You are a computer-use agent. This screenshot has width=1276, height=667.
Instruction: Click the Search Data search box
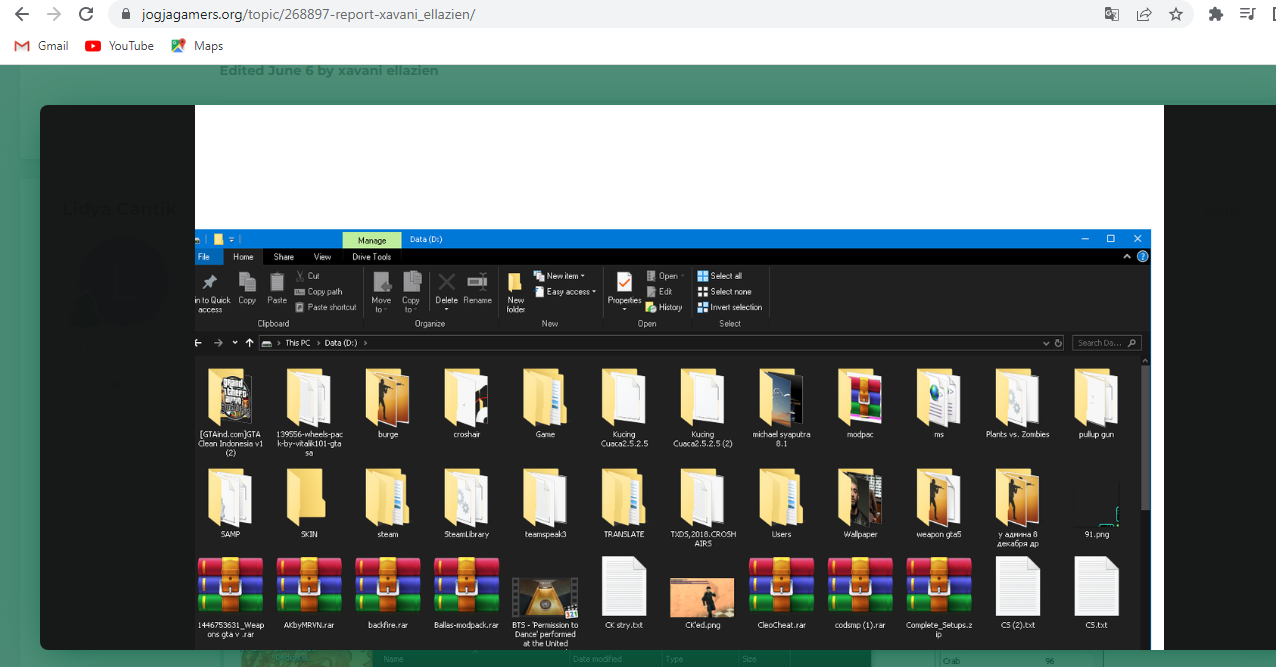1107,343
